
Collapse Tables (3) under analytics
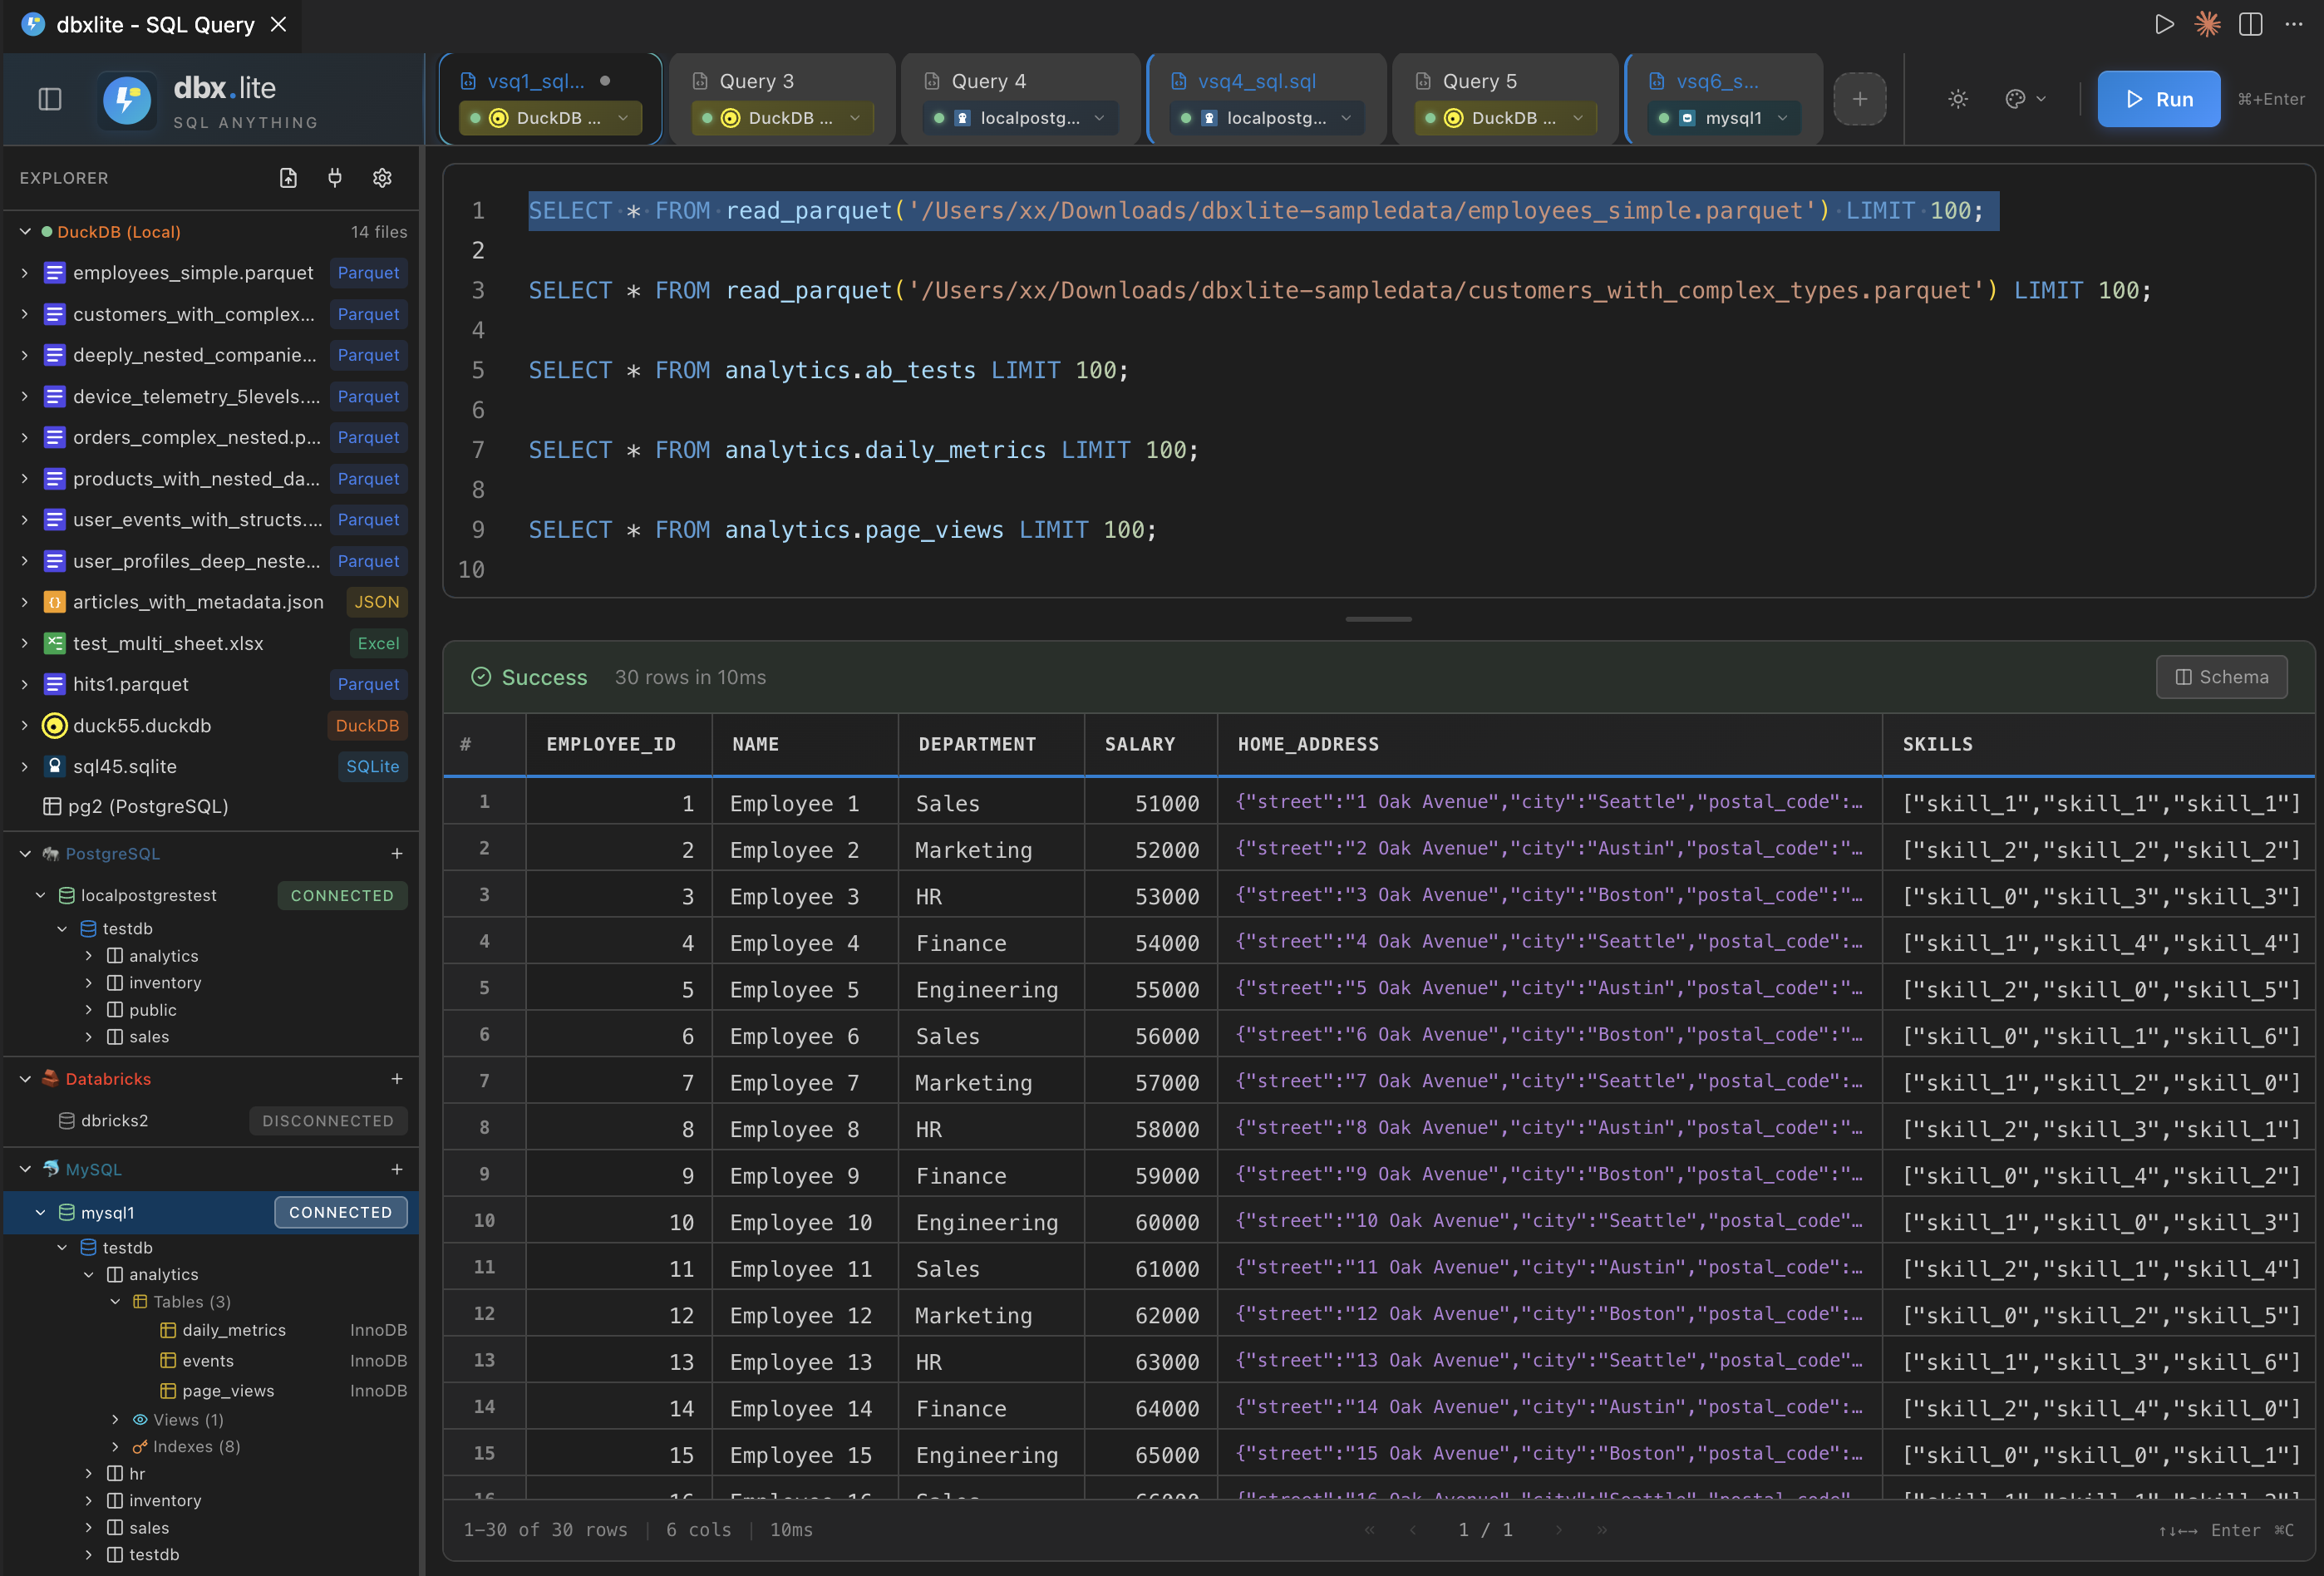(115, 1302)
